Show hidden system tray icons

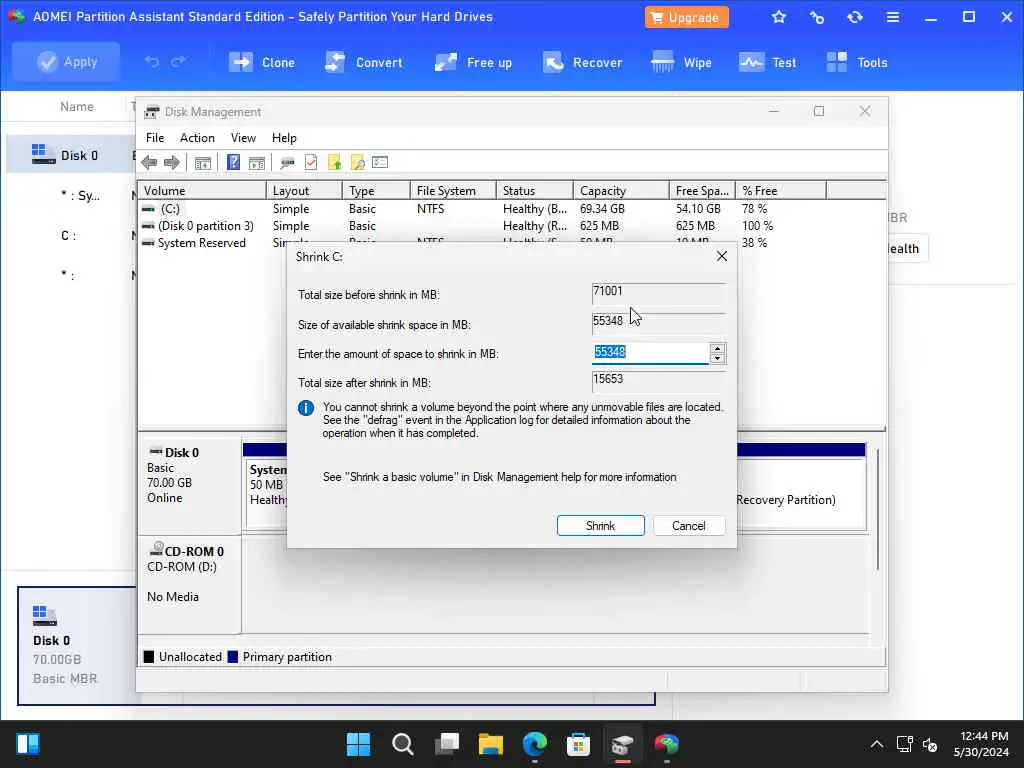pos(876,744)
